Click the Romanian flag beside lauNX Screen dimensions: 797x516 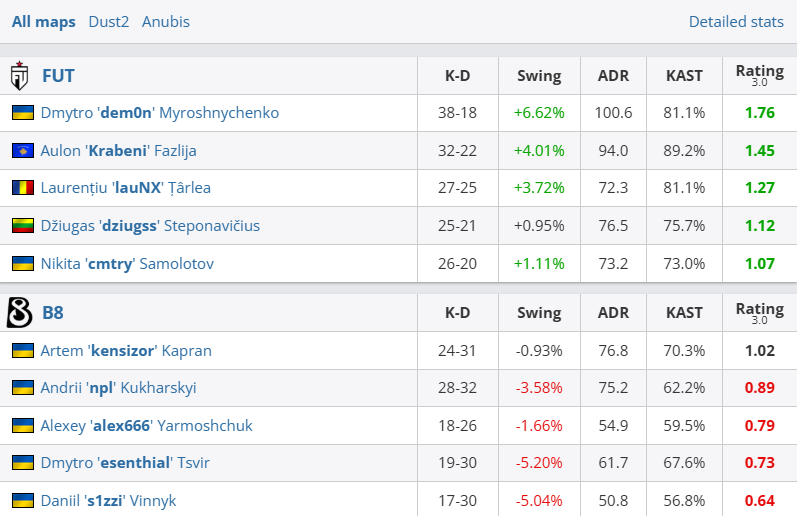click(x=22, y=188)
